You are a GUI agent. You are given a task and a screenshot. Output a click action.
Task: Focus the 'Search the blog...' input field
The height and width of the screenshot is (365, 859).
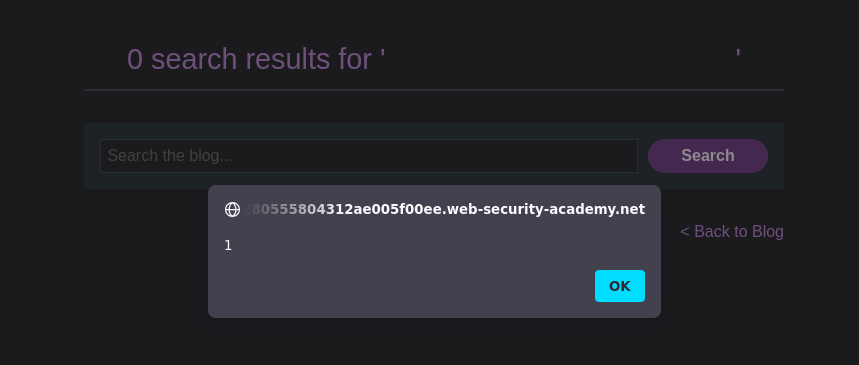tap(369, 156)
